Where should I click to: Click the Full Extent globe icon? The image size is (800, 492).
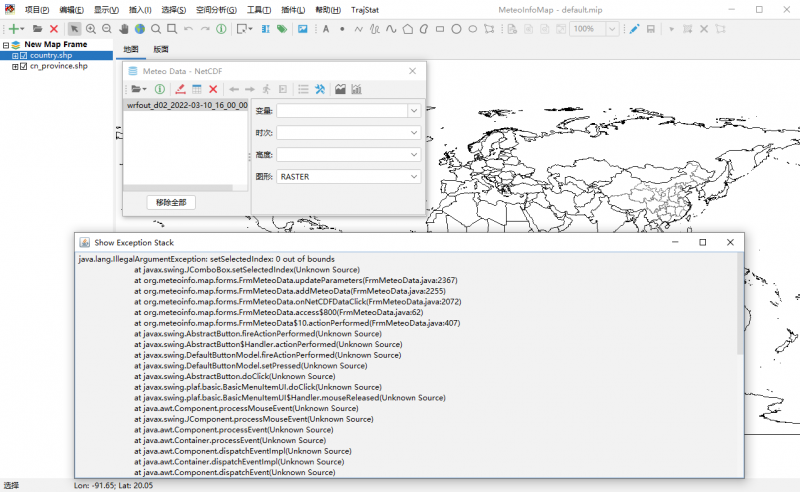click(139, 29)
